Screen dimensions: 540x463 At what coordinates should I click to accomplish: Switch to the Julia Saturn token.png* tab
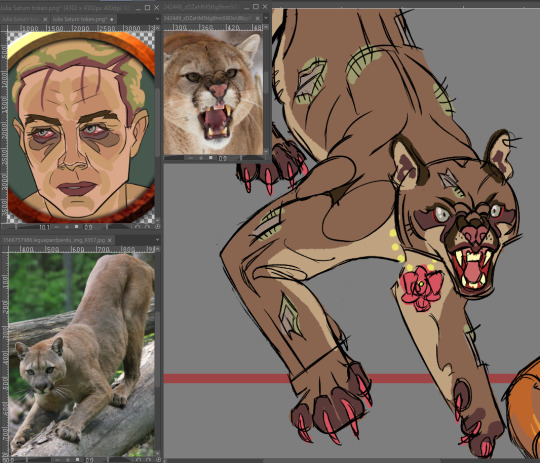(x=84, y=19)
